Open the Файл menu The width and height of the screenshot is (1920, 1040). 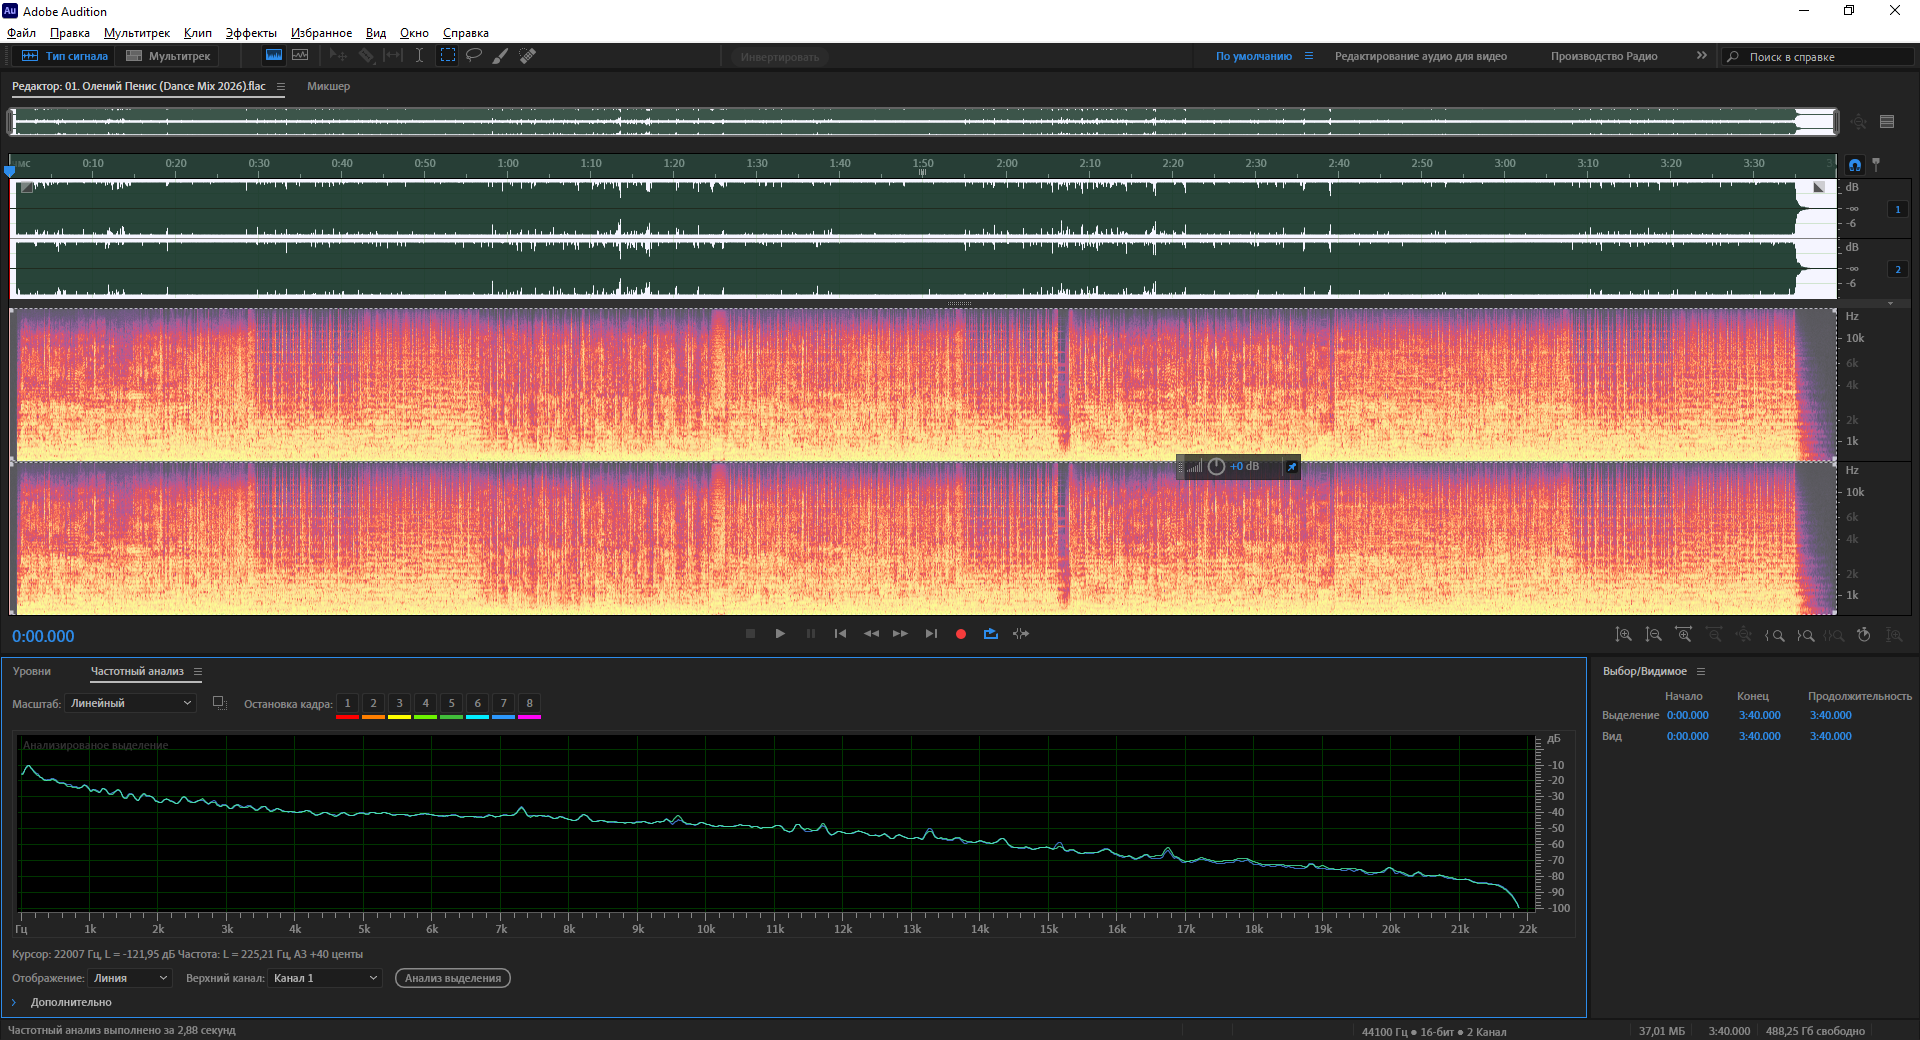pos(21,33)
